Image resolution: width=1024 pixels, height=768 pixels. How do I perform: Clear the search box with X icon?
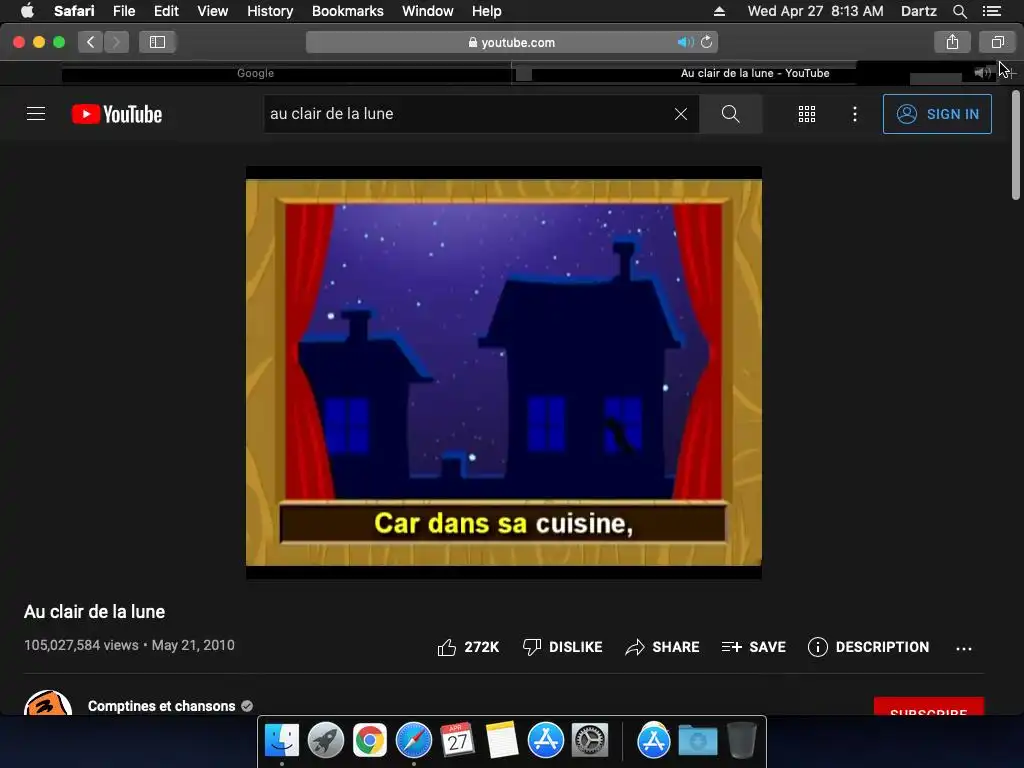click(x=680, y=114)
